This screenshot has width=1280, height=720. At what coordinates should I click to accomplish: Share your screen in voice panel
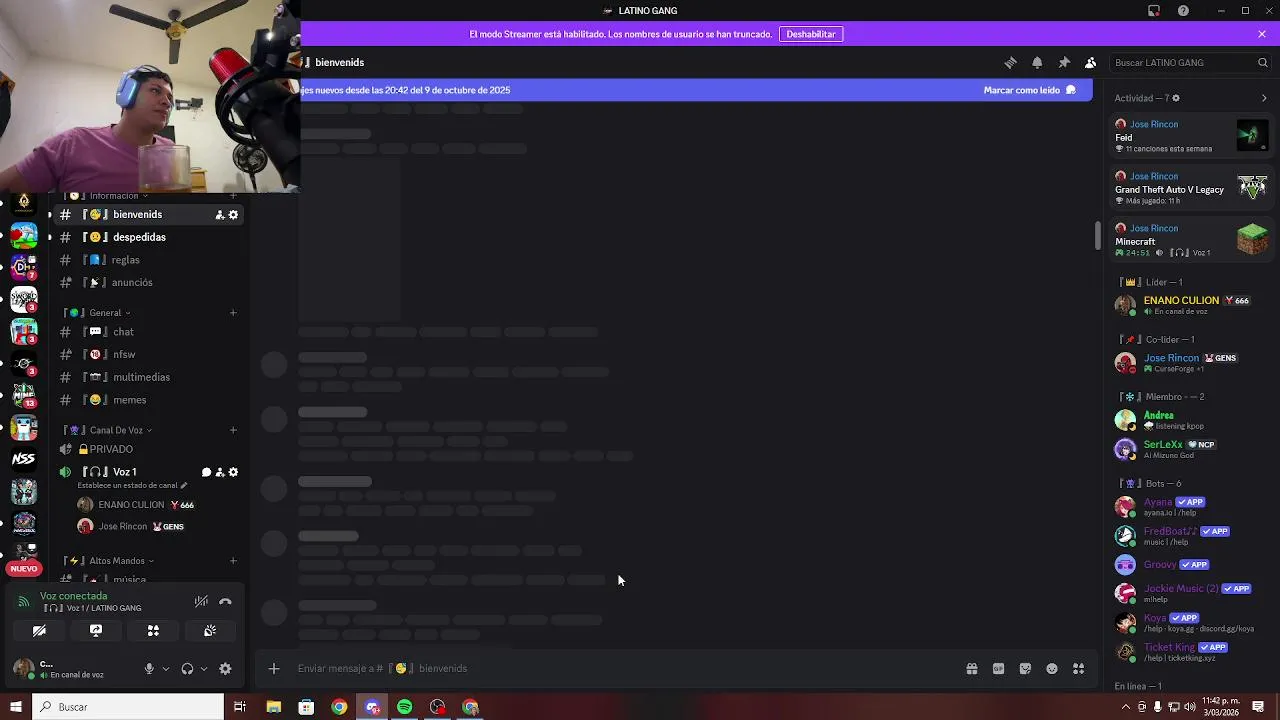[96, 631]
